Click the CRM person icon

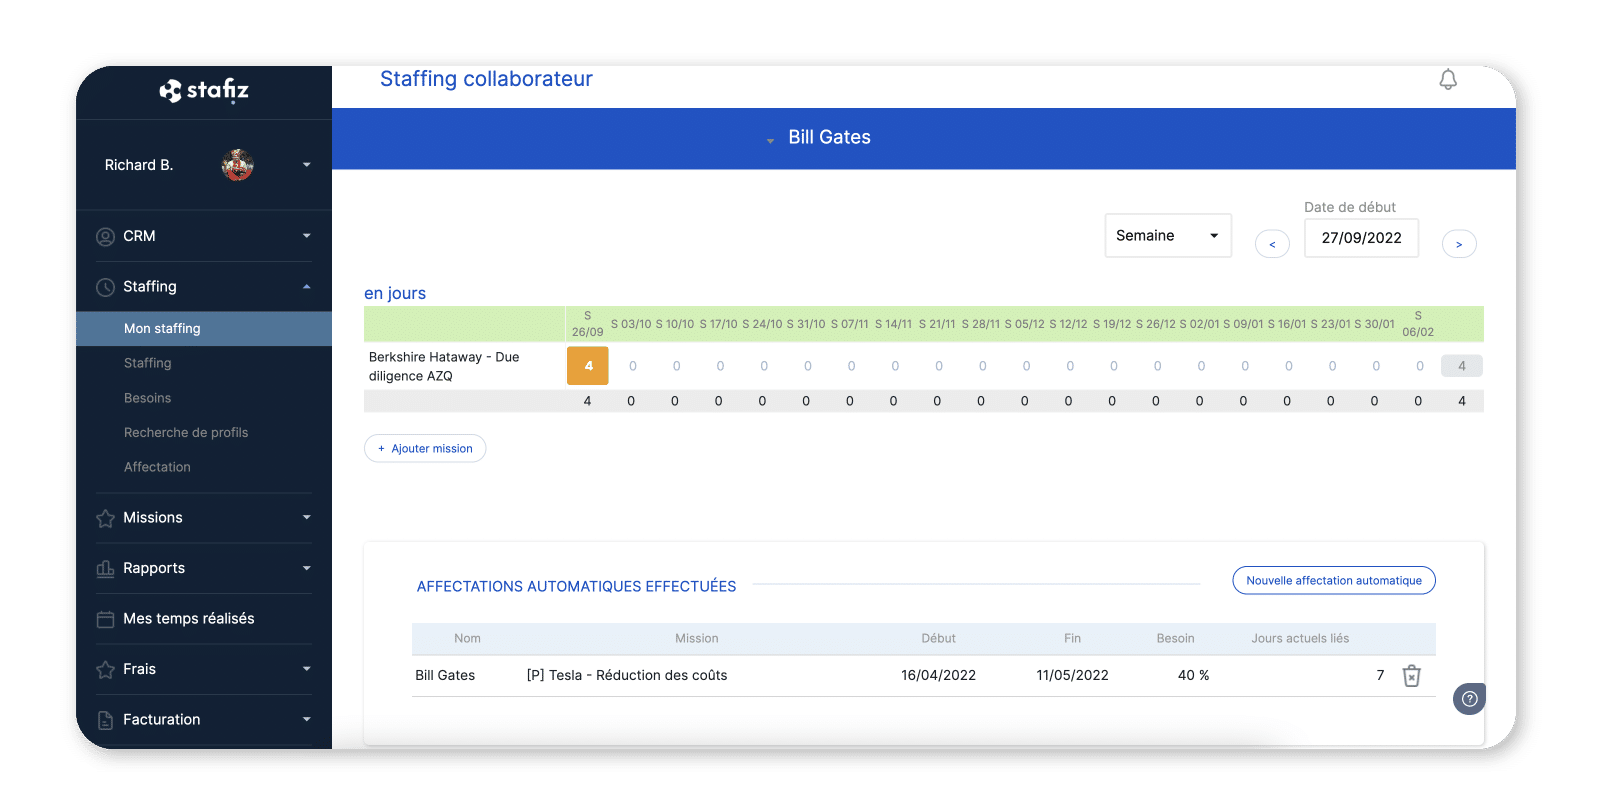click(x=105, y=237)
